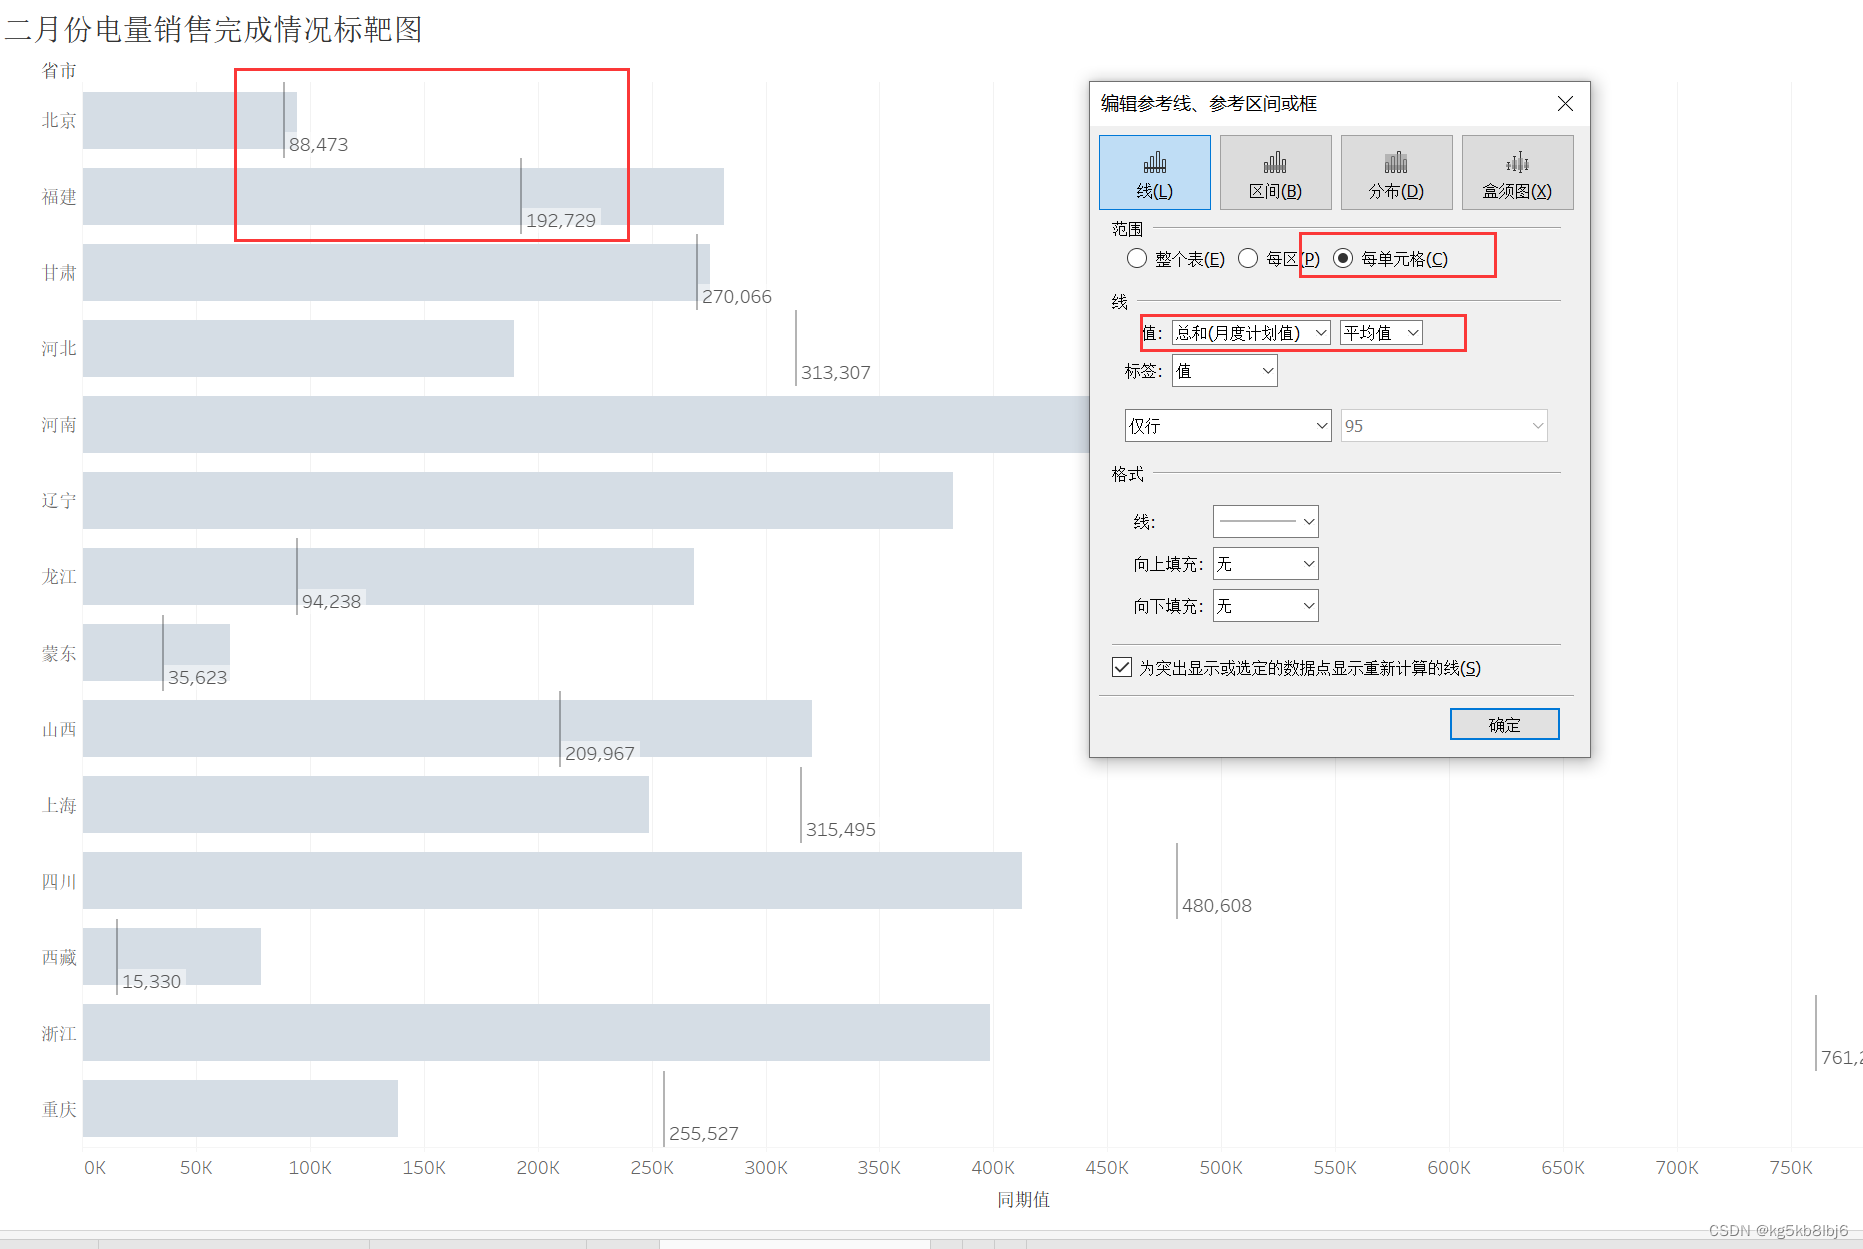Click the 315,495 reference line label

pos(841,830)
